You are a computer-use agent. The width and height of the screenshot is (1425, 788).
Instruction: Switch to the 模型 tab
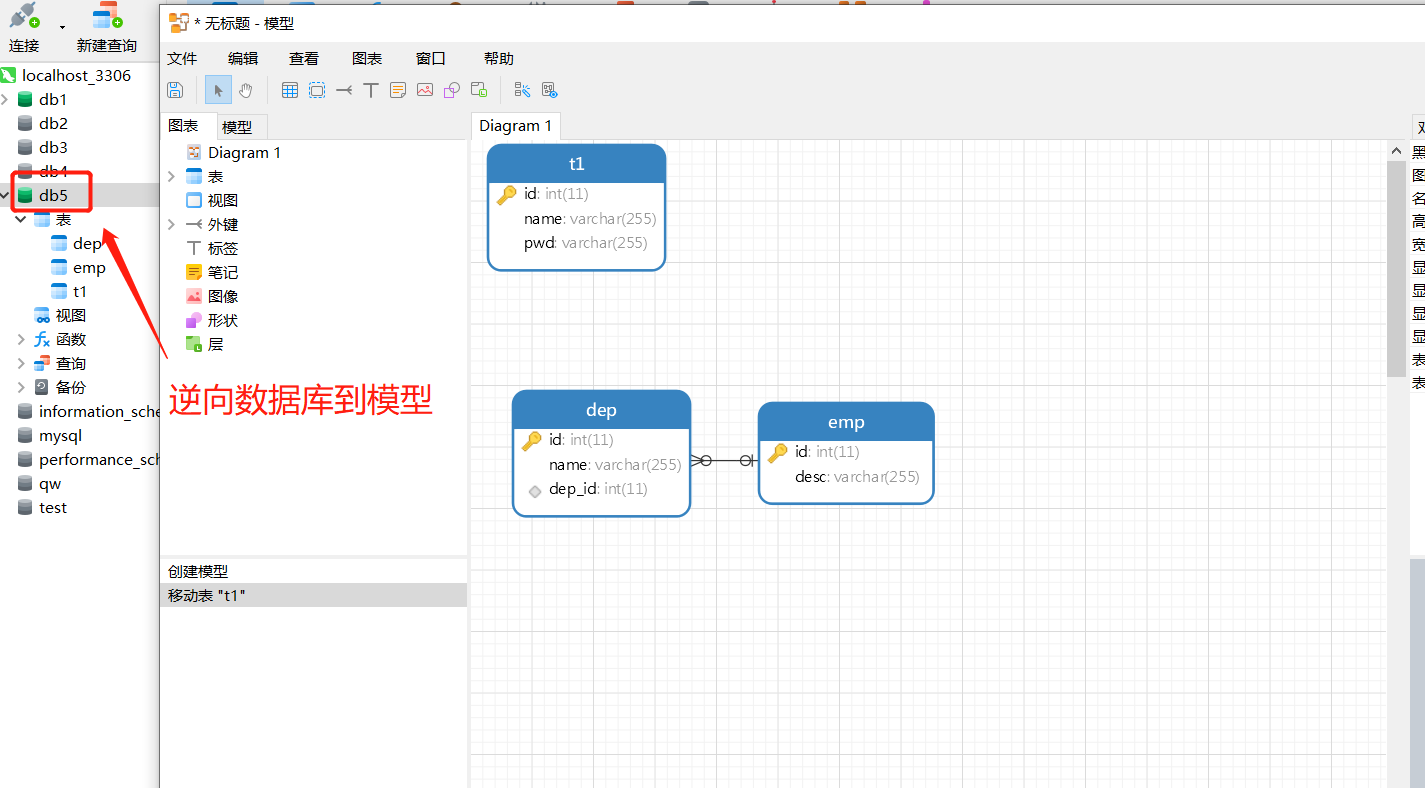tap(237, 127)
